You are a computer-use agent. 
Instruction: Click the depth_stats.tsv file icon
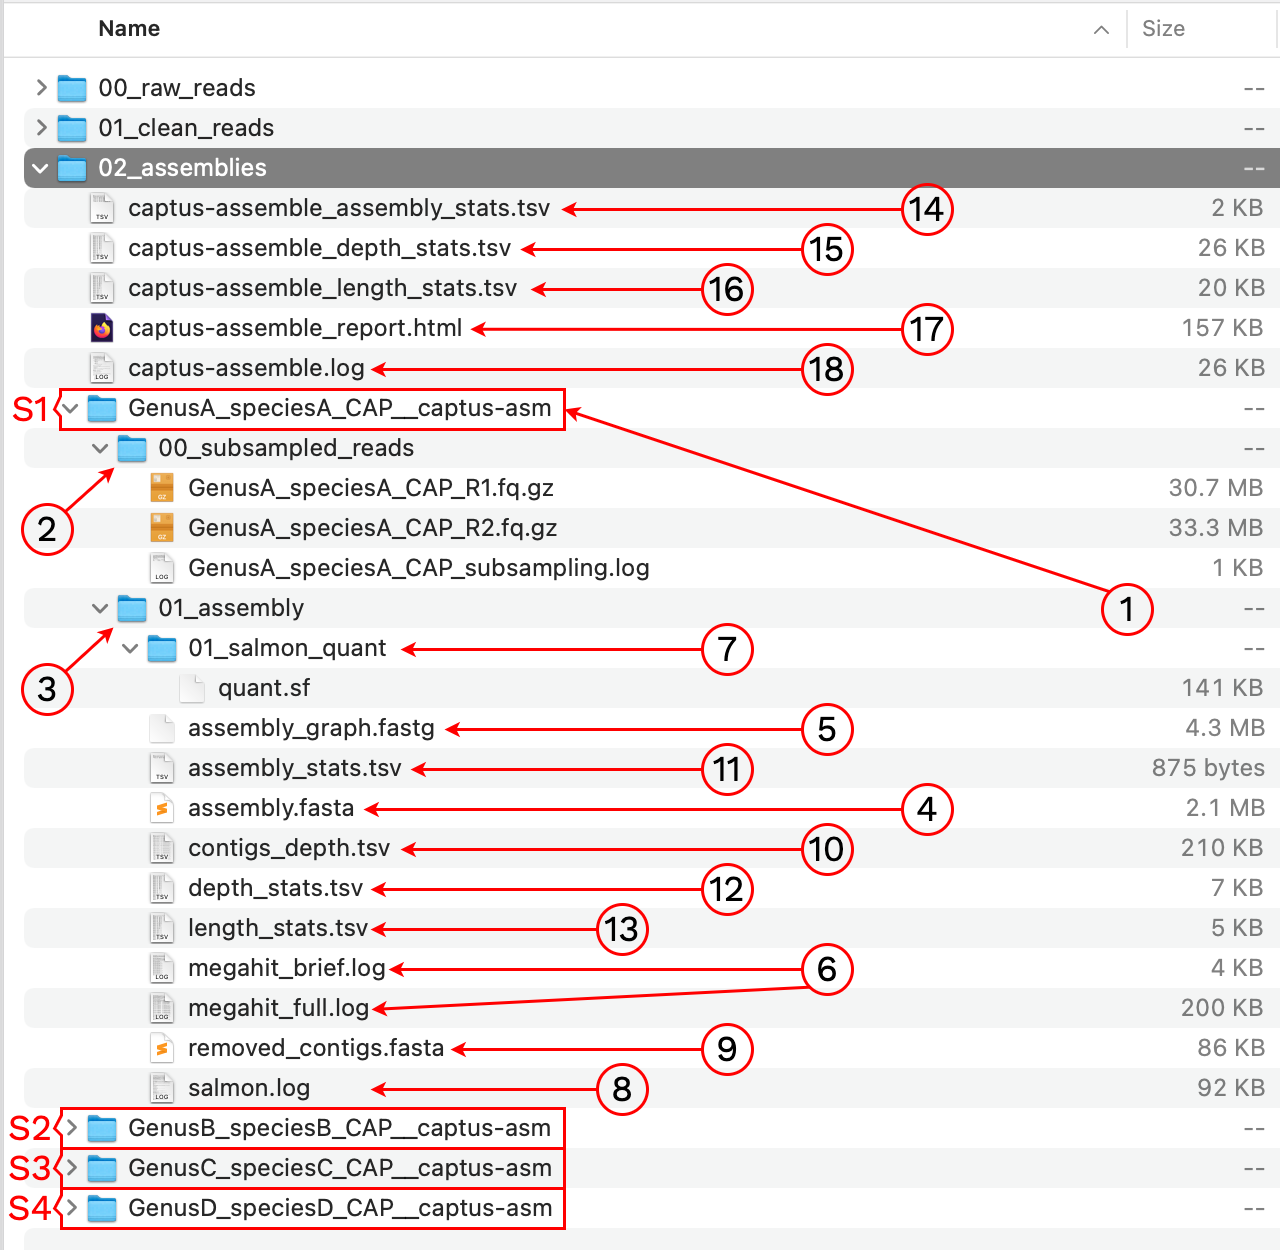coord(162,888)
